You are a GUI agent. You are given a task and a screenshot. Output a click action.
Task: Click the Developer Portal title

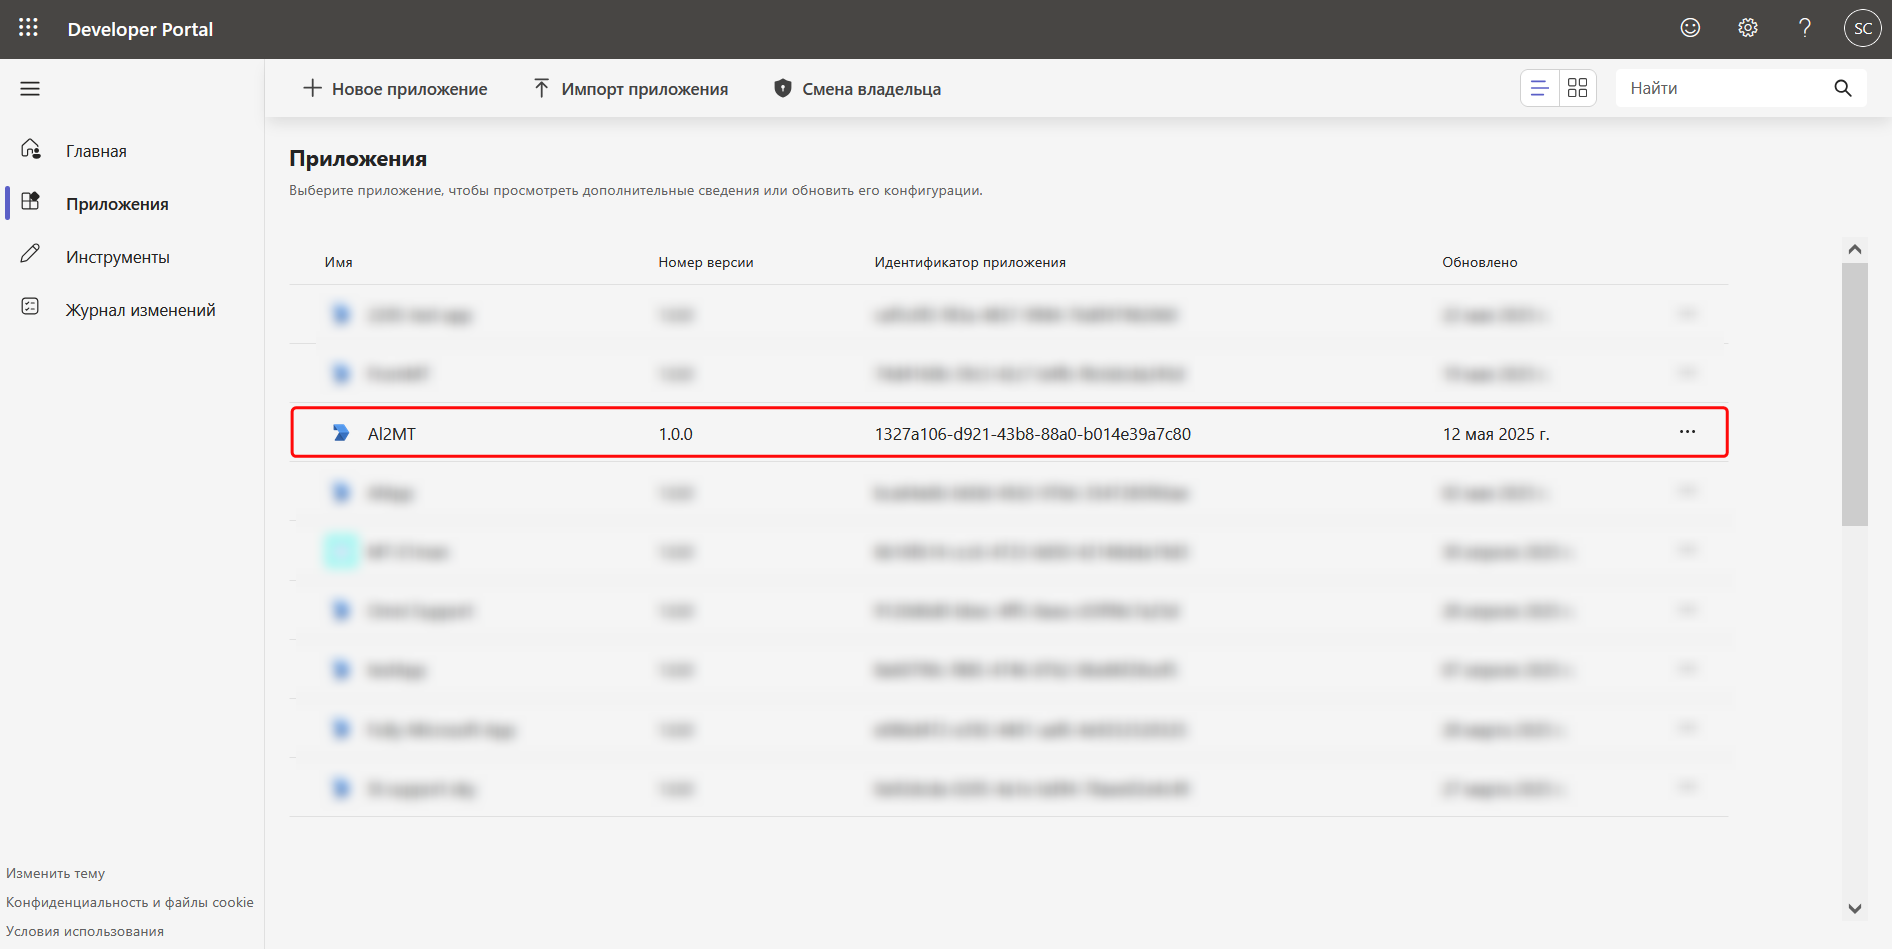[x=140, y=29]
